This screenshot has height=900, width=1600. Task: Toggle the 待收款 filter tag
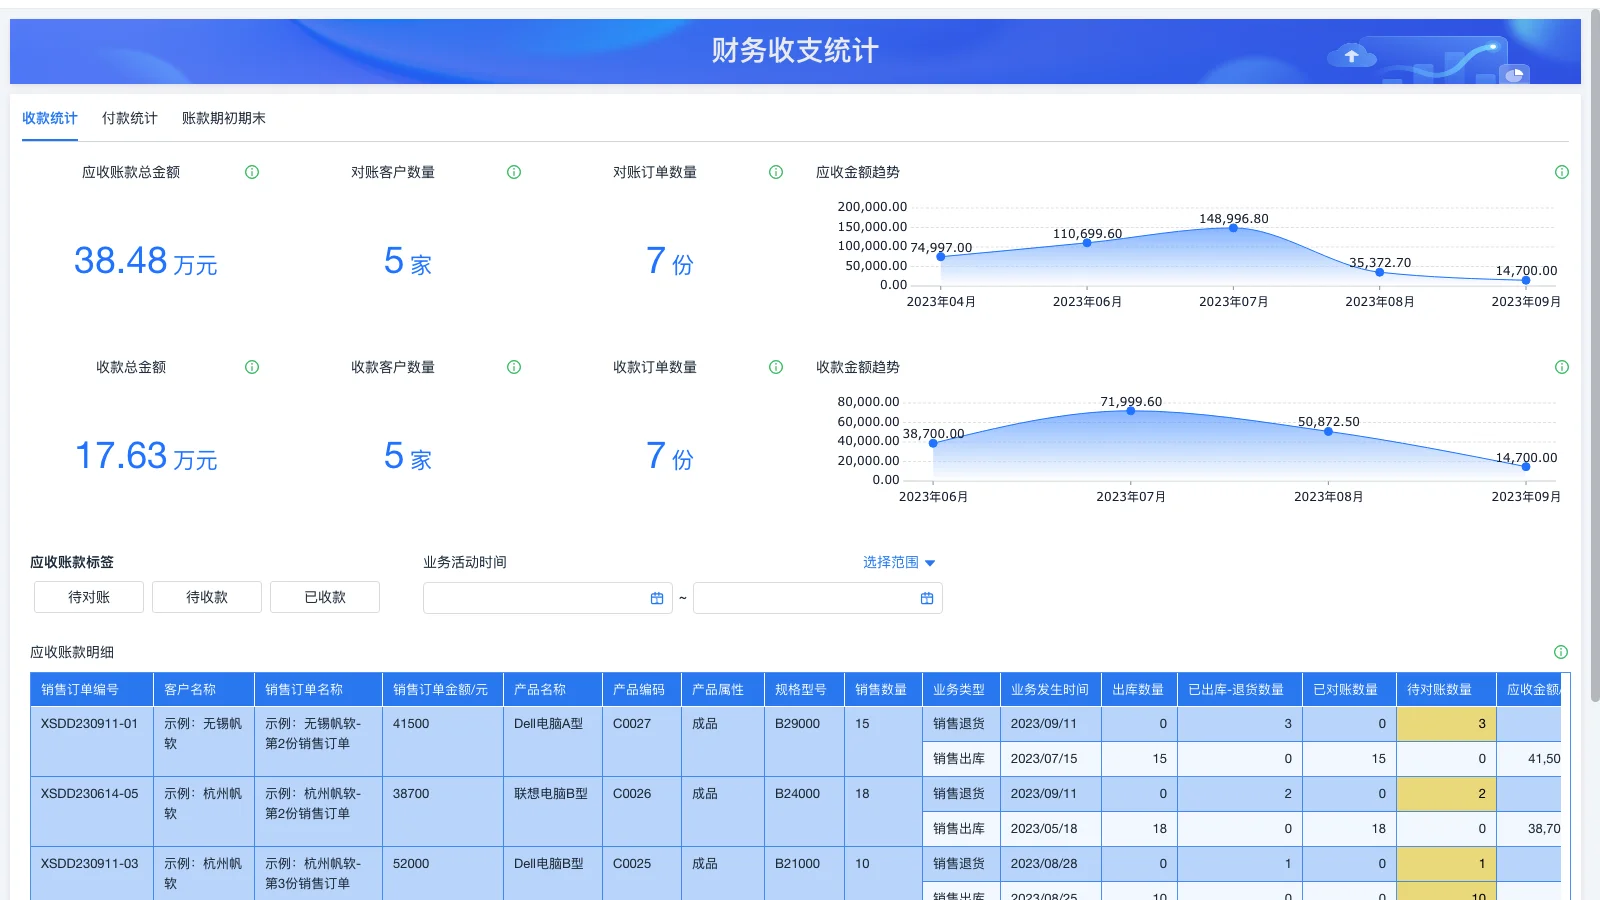click(x=206, y=597)
